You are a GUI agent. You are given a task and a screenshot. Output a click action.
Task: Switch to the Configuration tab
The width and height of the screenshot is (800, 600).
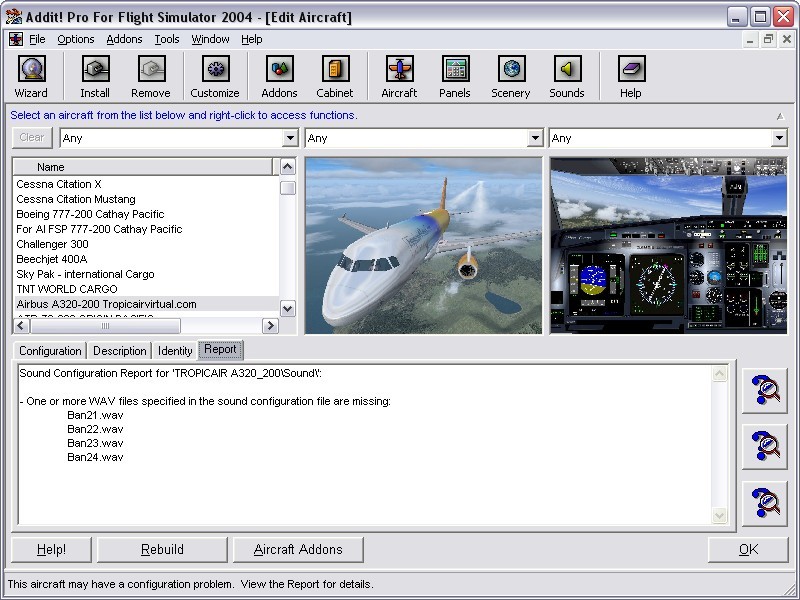pos(50,351)
